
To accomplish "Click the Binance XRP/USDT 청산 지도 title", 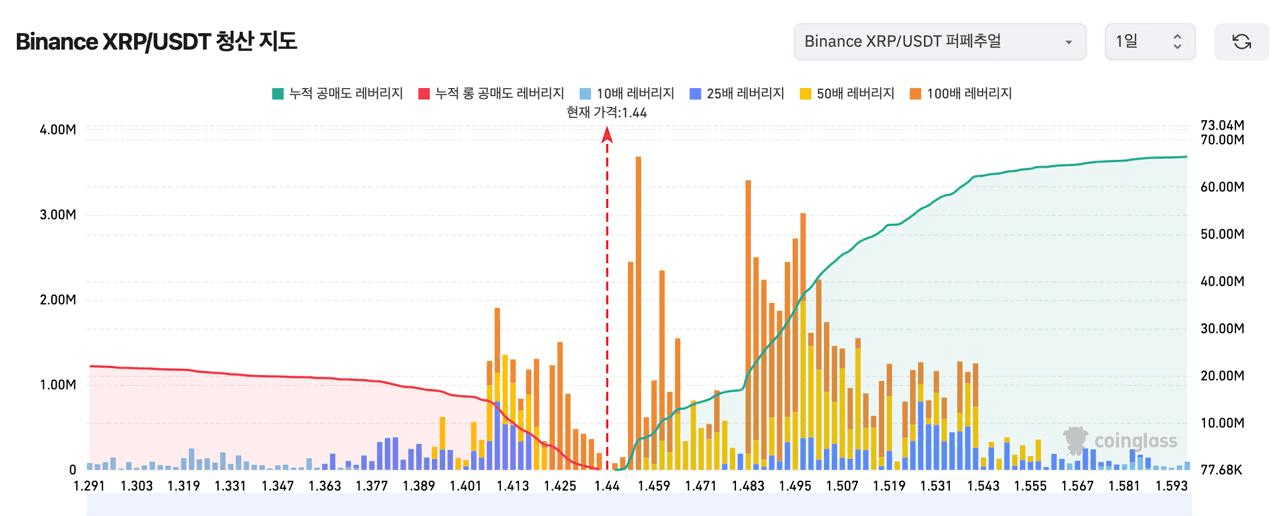I will pos(156,42).
